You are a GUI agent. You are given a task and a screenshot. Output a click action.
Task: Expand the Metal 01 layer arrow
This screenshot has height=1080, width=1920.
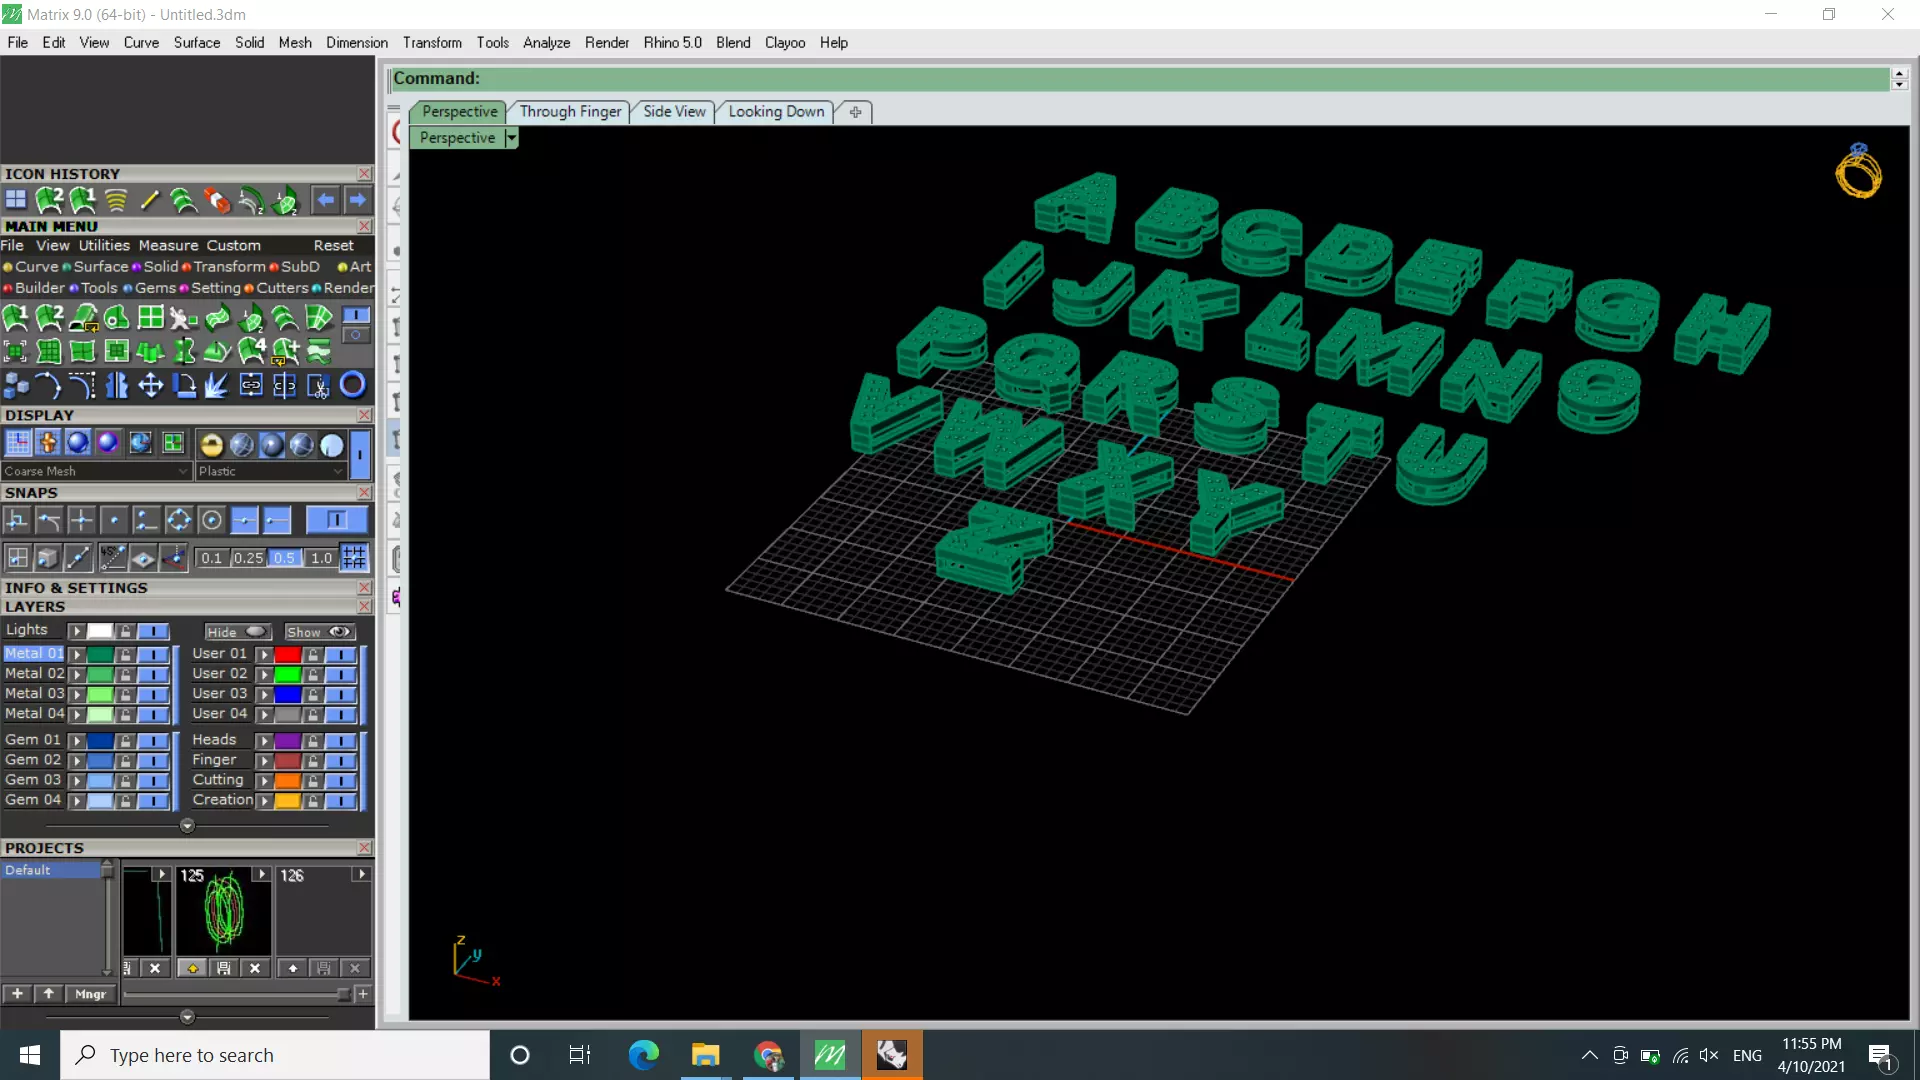coord(76,654)
